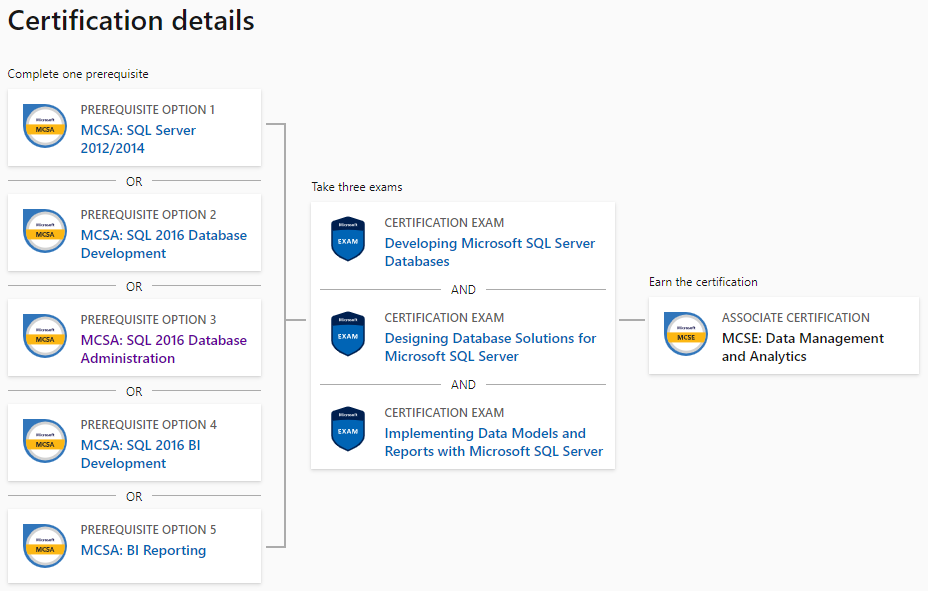Open MCSA: SQL 2016 Database Administration link
The height and width of the screenshot is (591, 928).
coord(163,349)
